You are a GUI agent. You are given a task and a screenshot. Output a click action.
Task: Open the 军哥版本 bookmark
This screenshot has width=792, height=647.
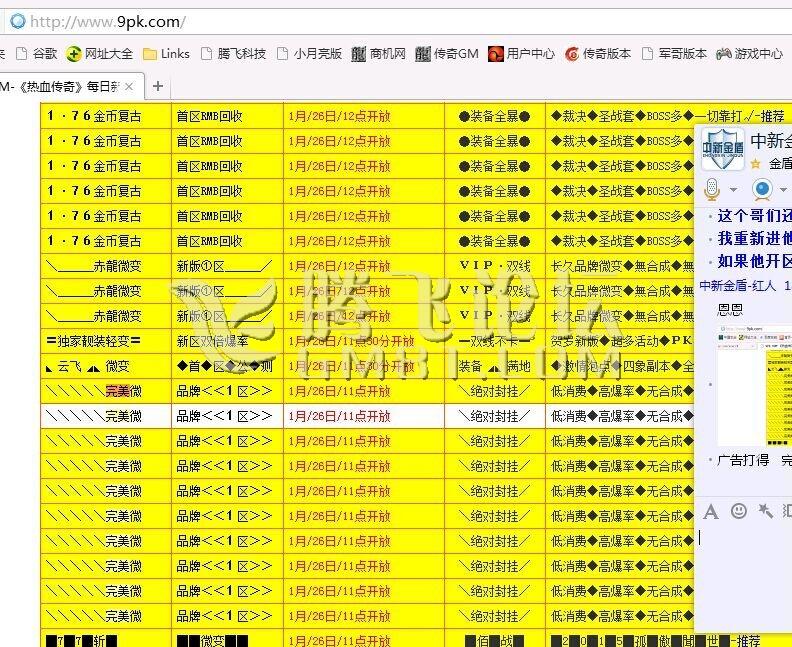point(674,54)
